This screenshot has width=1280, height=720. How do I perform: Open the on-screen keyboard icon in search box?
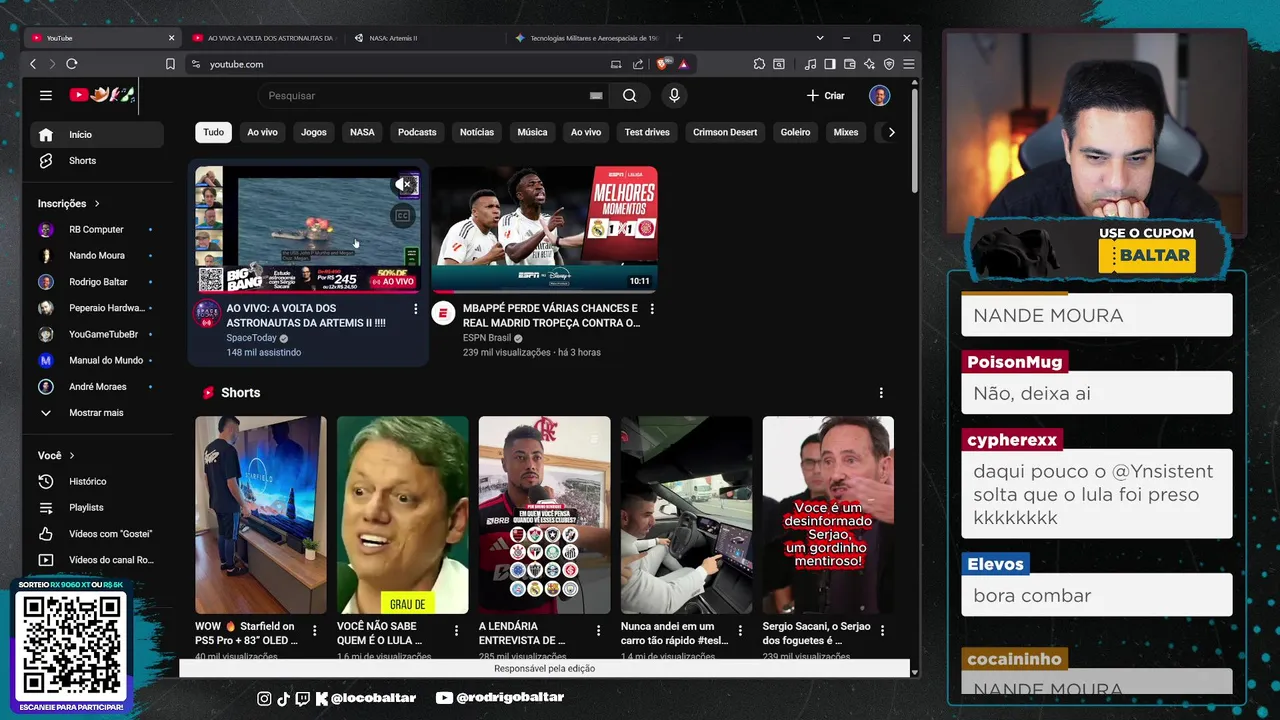(596, 96)
